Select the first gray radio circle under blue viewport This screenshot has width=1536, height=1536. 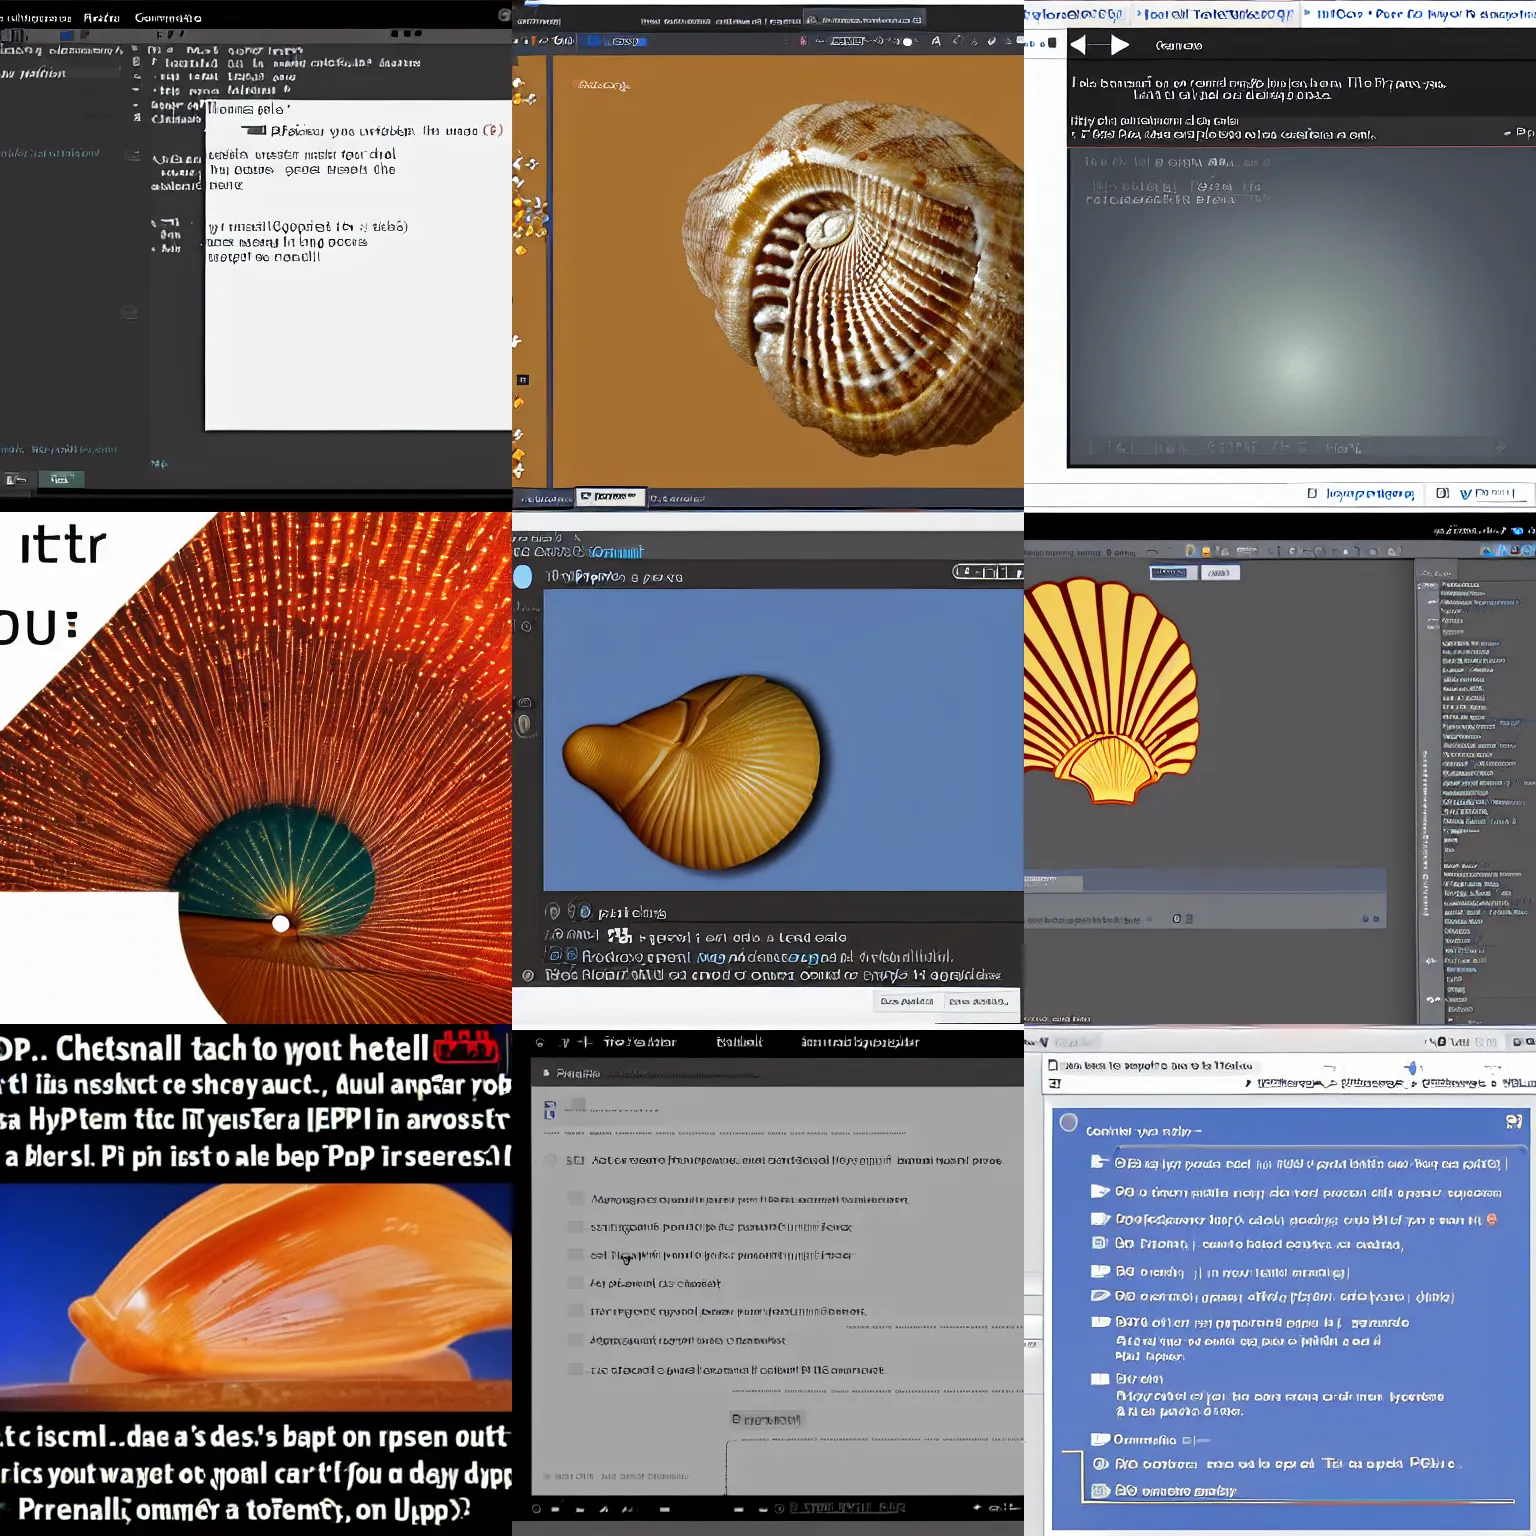click(x=553, y=911)
